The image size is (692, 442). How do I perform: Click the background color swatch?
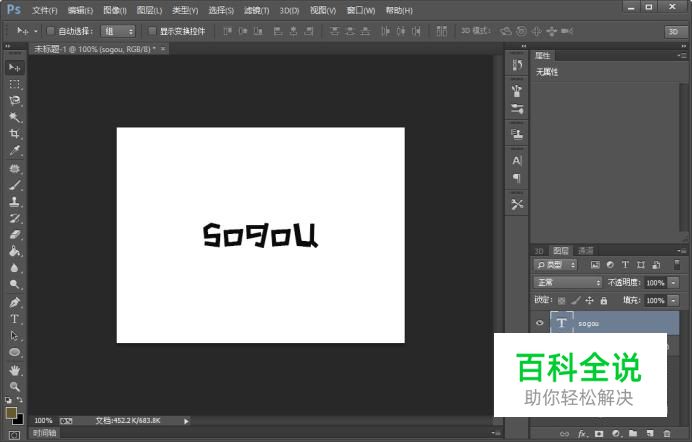tap(19, 420)
